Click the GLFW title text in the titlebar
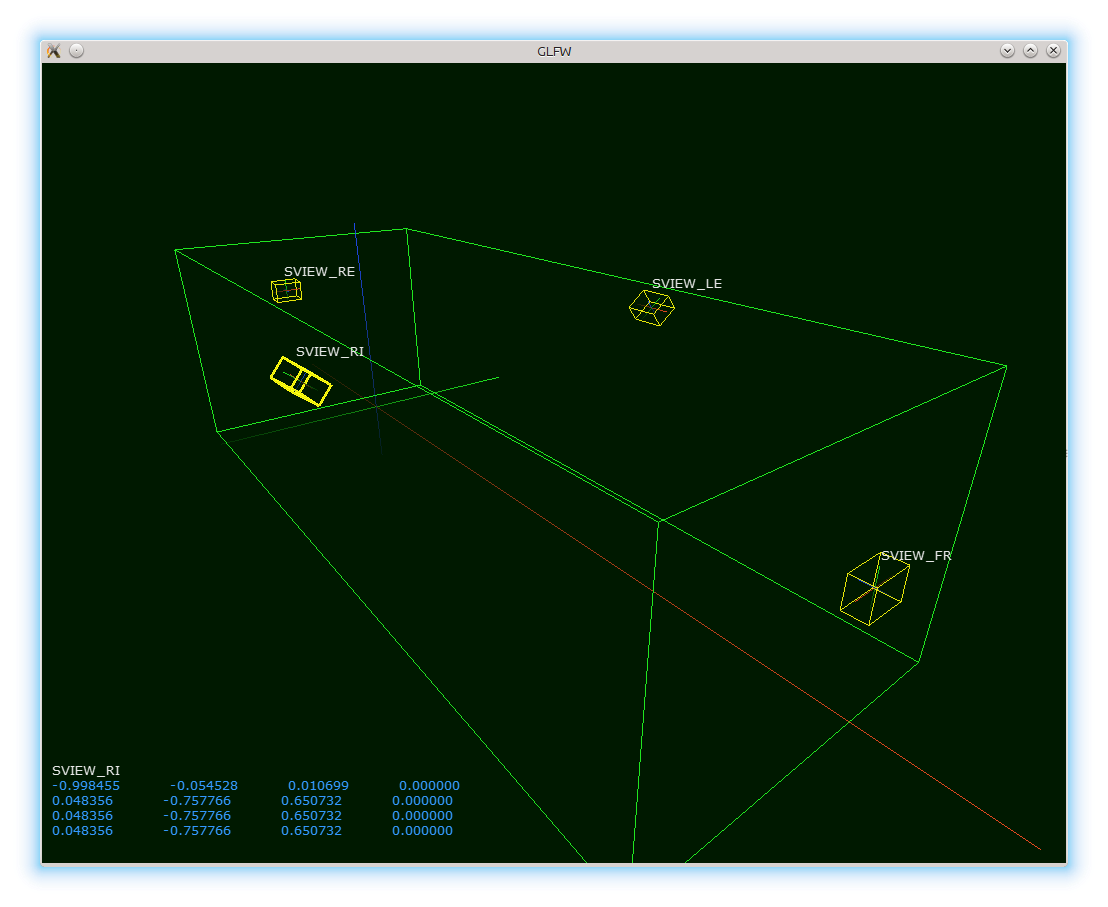The width and height of the screenshot is (1108, 907). [x=553, y=50]
